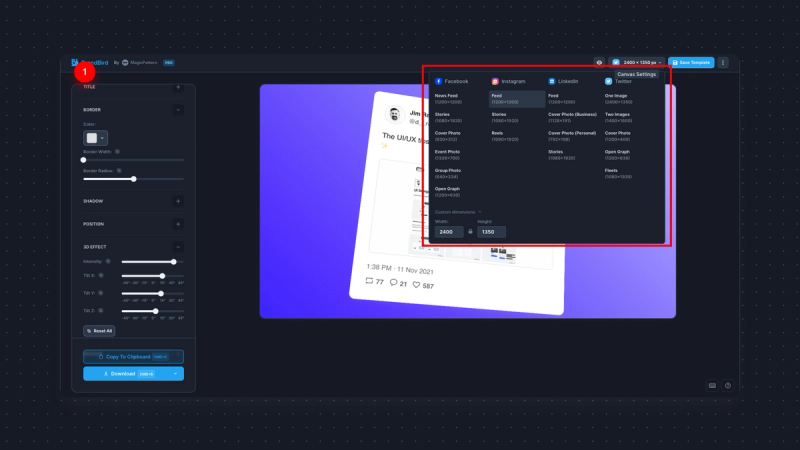Click the reply bubble icon on tweet card
Viewport: 800px width, 450px height.
point(393,282)
